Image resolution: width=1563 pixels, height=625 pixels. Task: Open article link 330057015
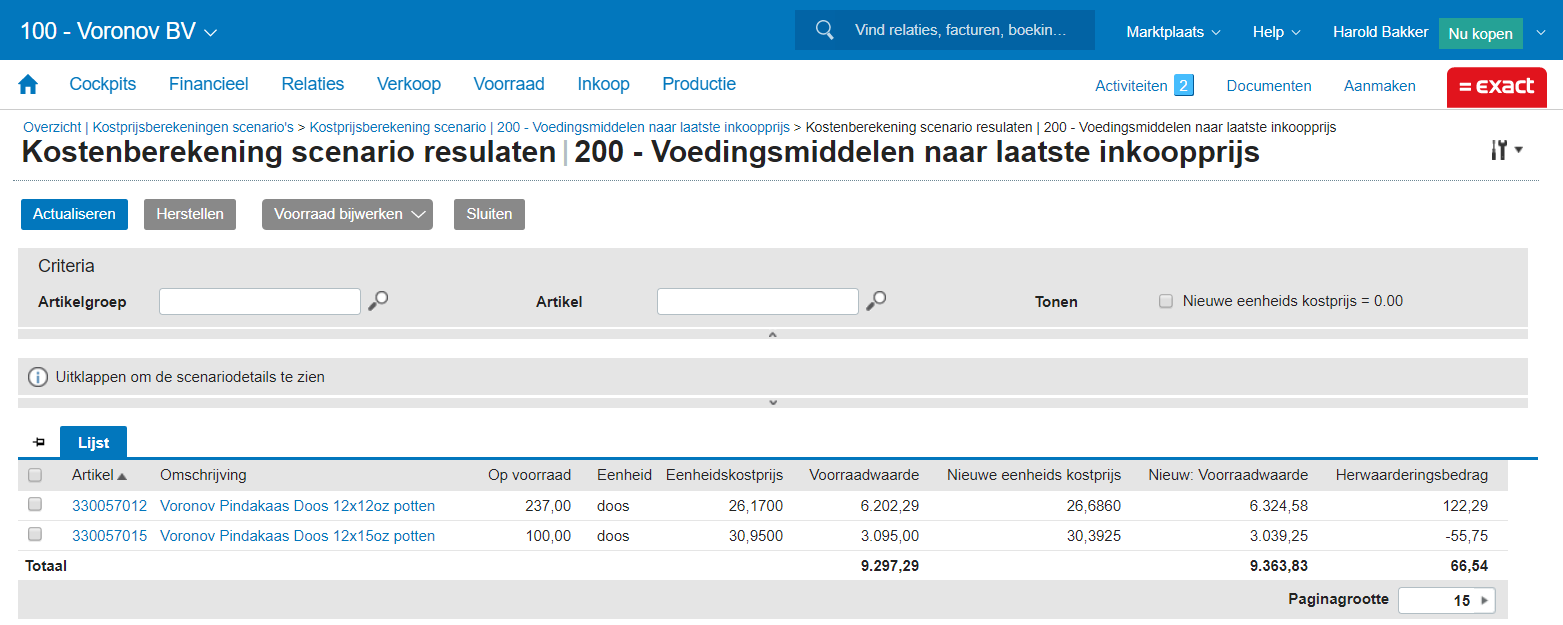(x=110, y=536)
